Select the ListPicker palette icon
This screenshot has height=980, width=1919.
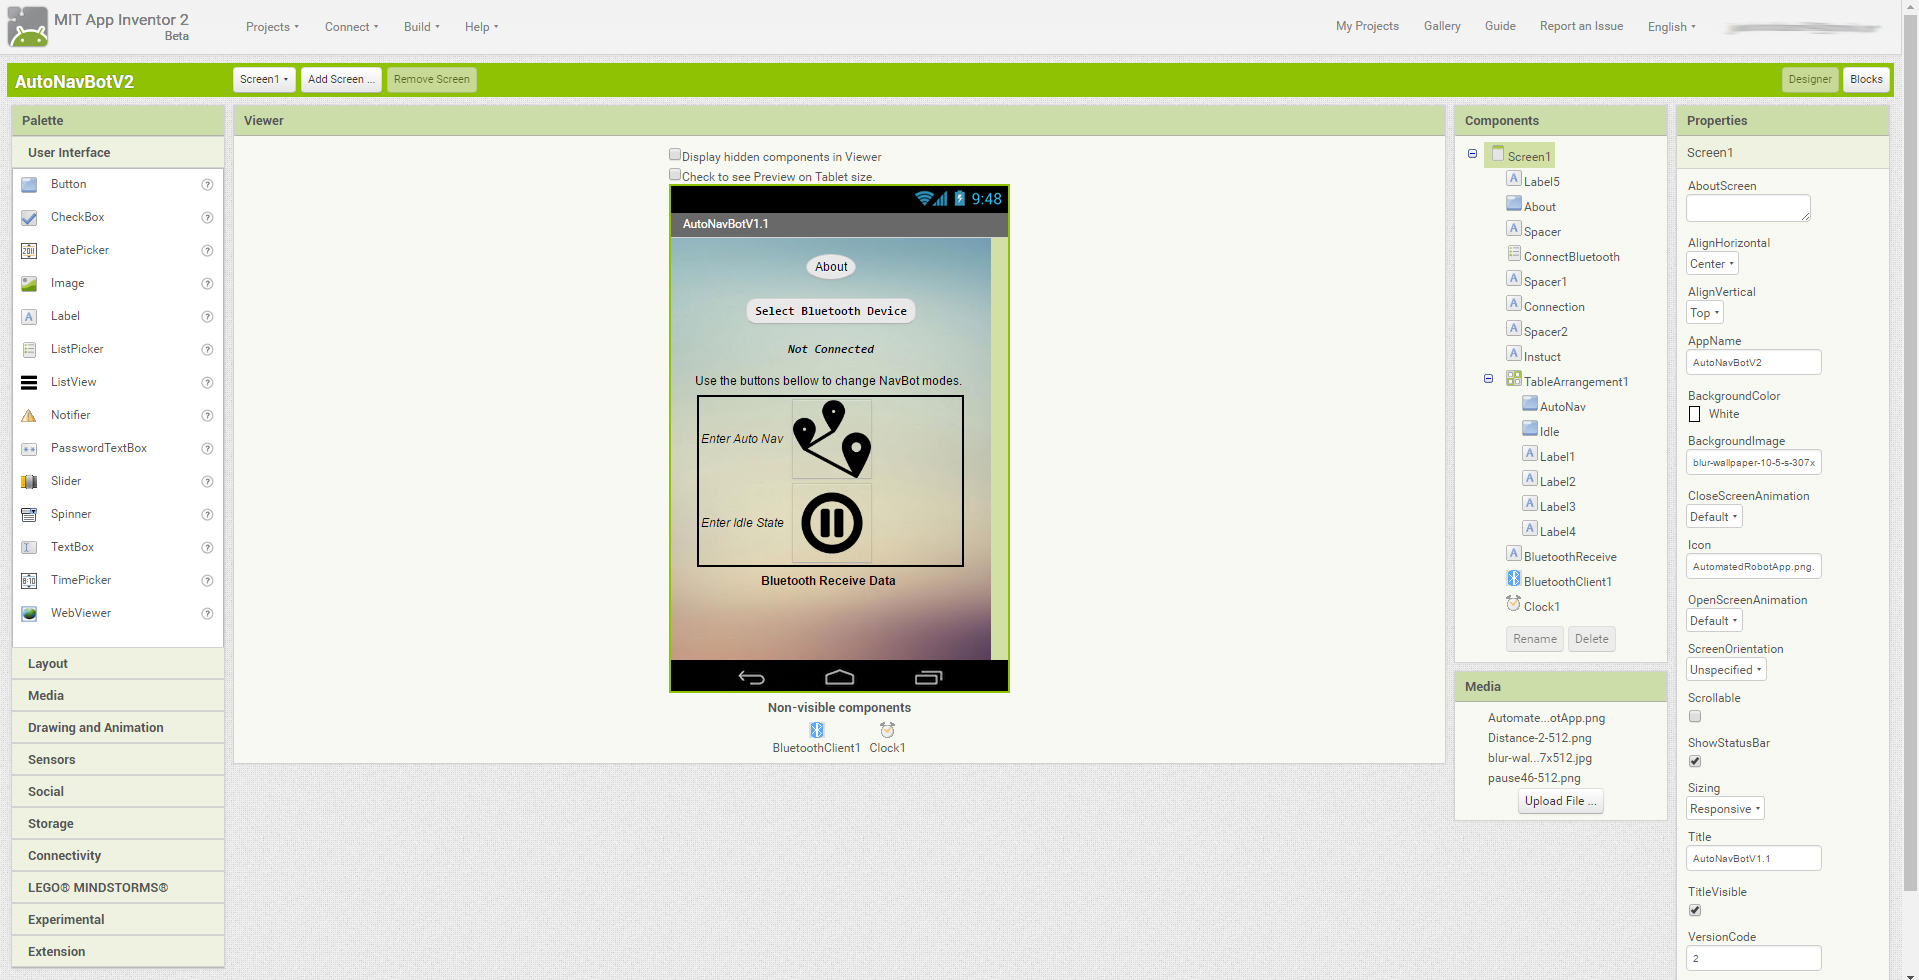tap(29, 350)
